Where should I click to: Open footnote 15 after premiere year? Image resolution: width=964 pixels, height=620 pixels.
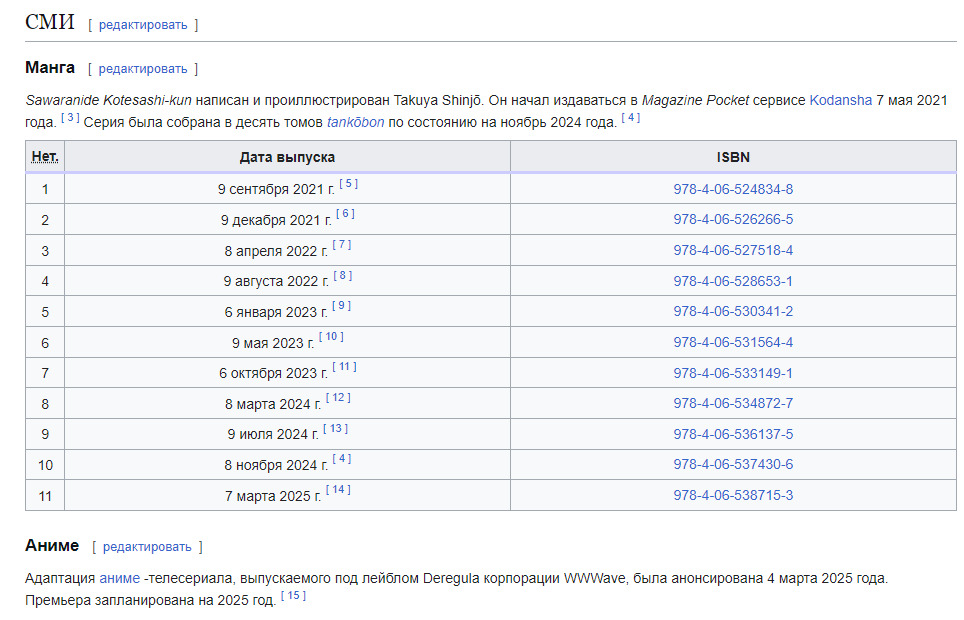(293, 596)
